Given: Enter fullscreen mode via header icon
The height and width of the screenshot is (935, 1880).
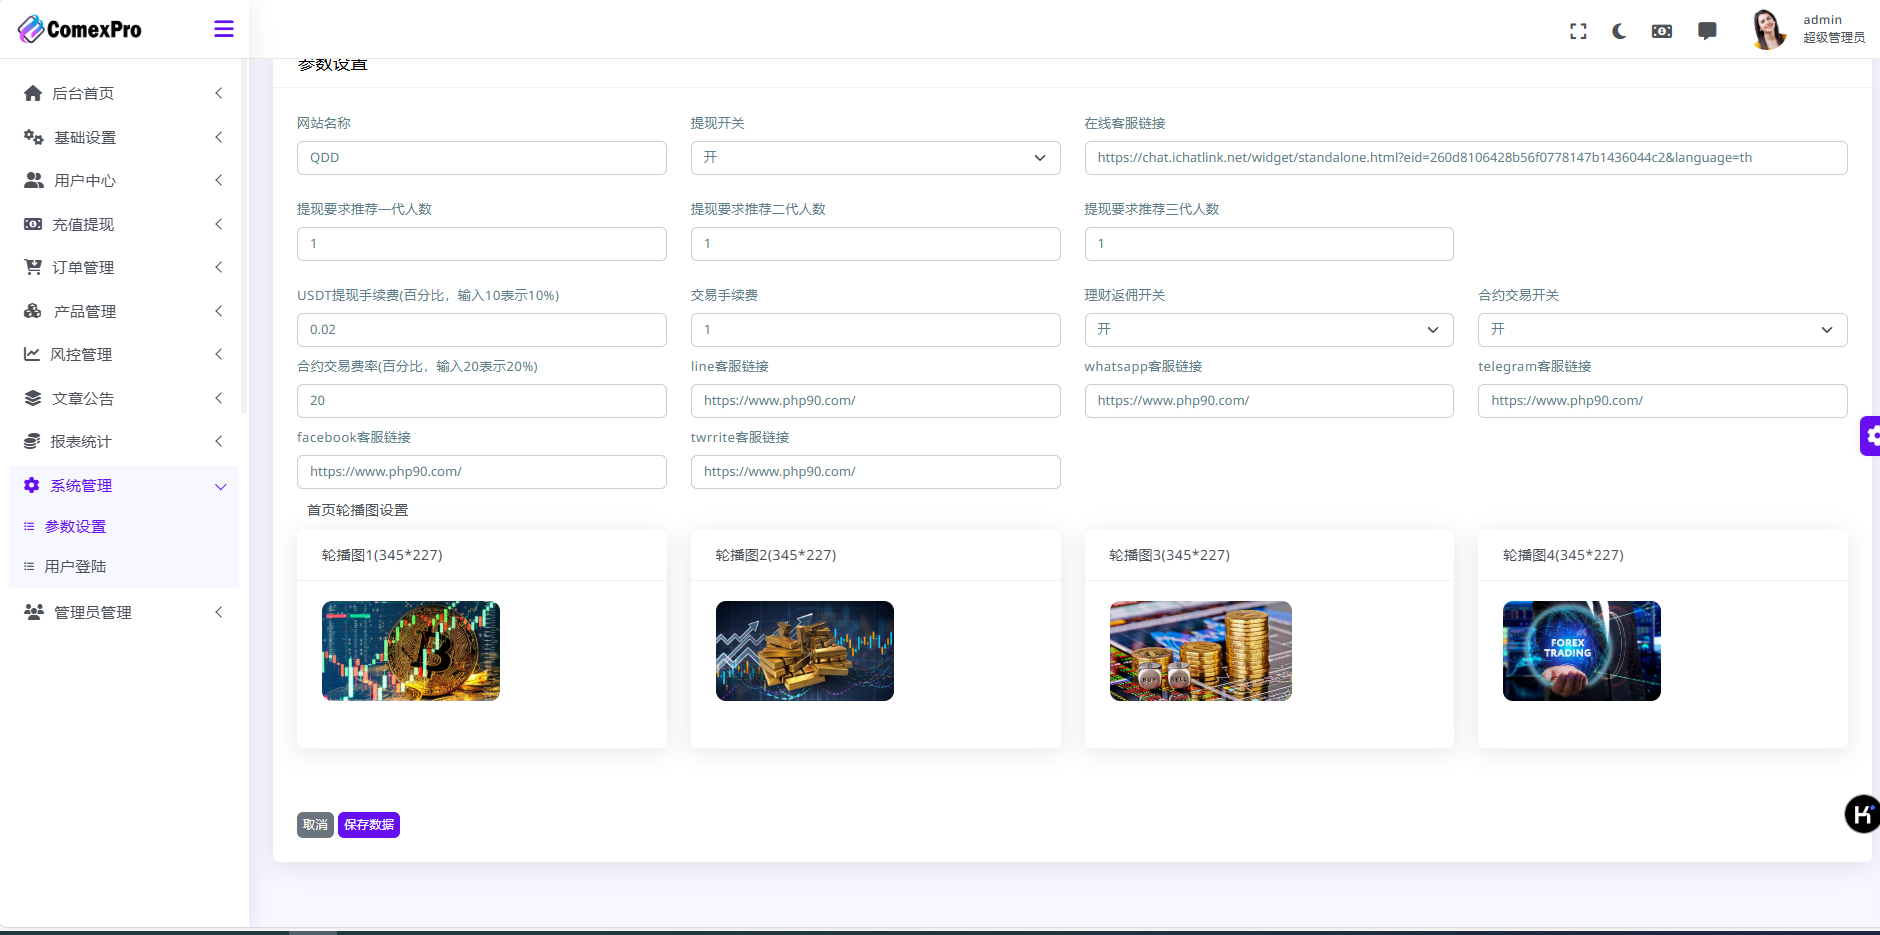Looking at the screenshot, I should [1578, 31].
